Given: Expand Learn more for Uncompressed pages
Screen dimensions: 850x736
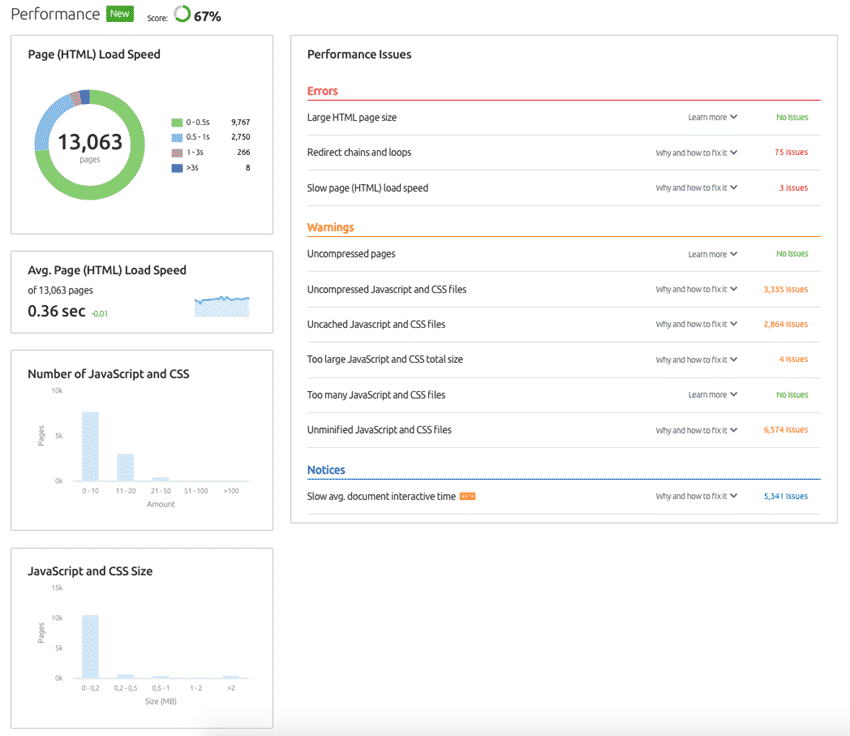Looking at the screenshot, I should click(x=712, y=254).
